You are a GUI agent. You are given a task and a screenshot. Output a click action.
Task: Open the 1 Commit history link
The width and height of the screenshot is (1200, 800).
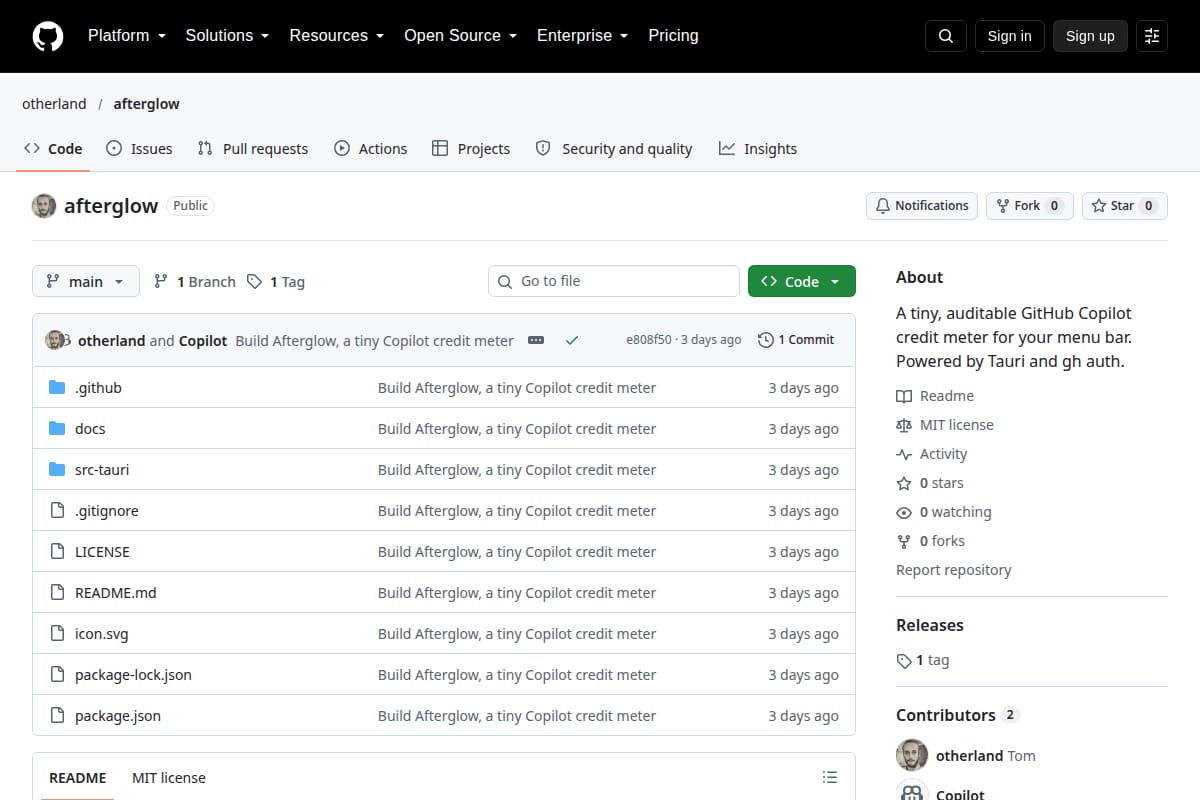click(x=796, y=340)
